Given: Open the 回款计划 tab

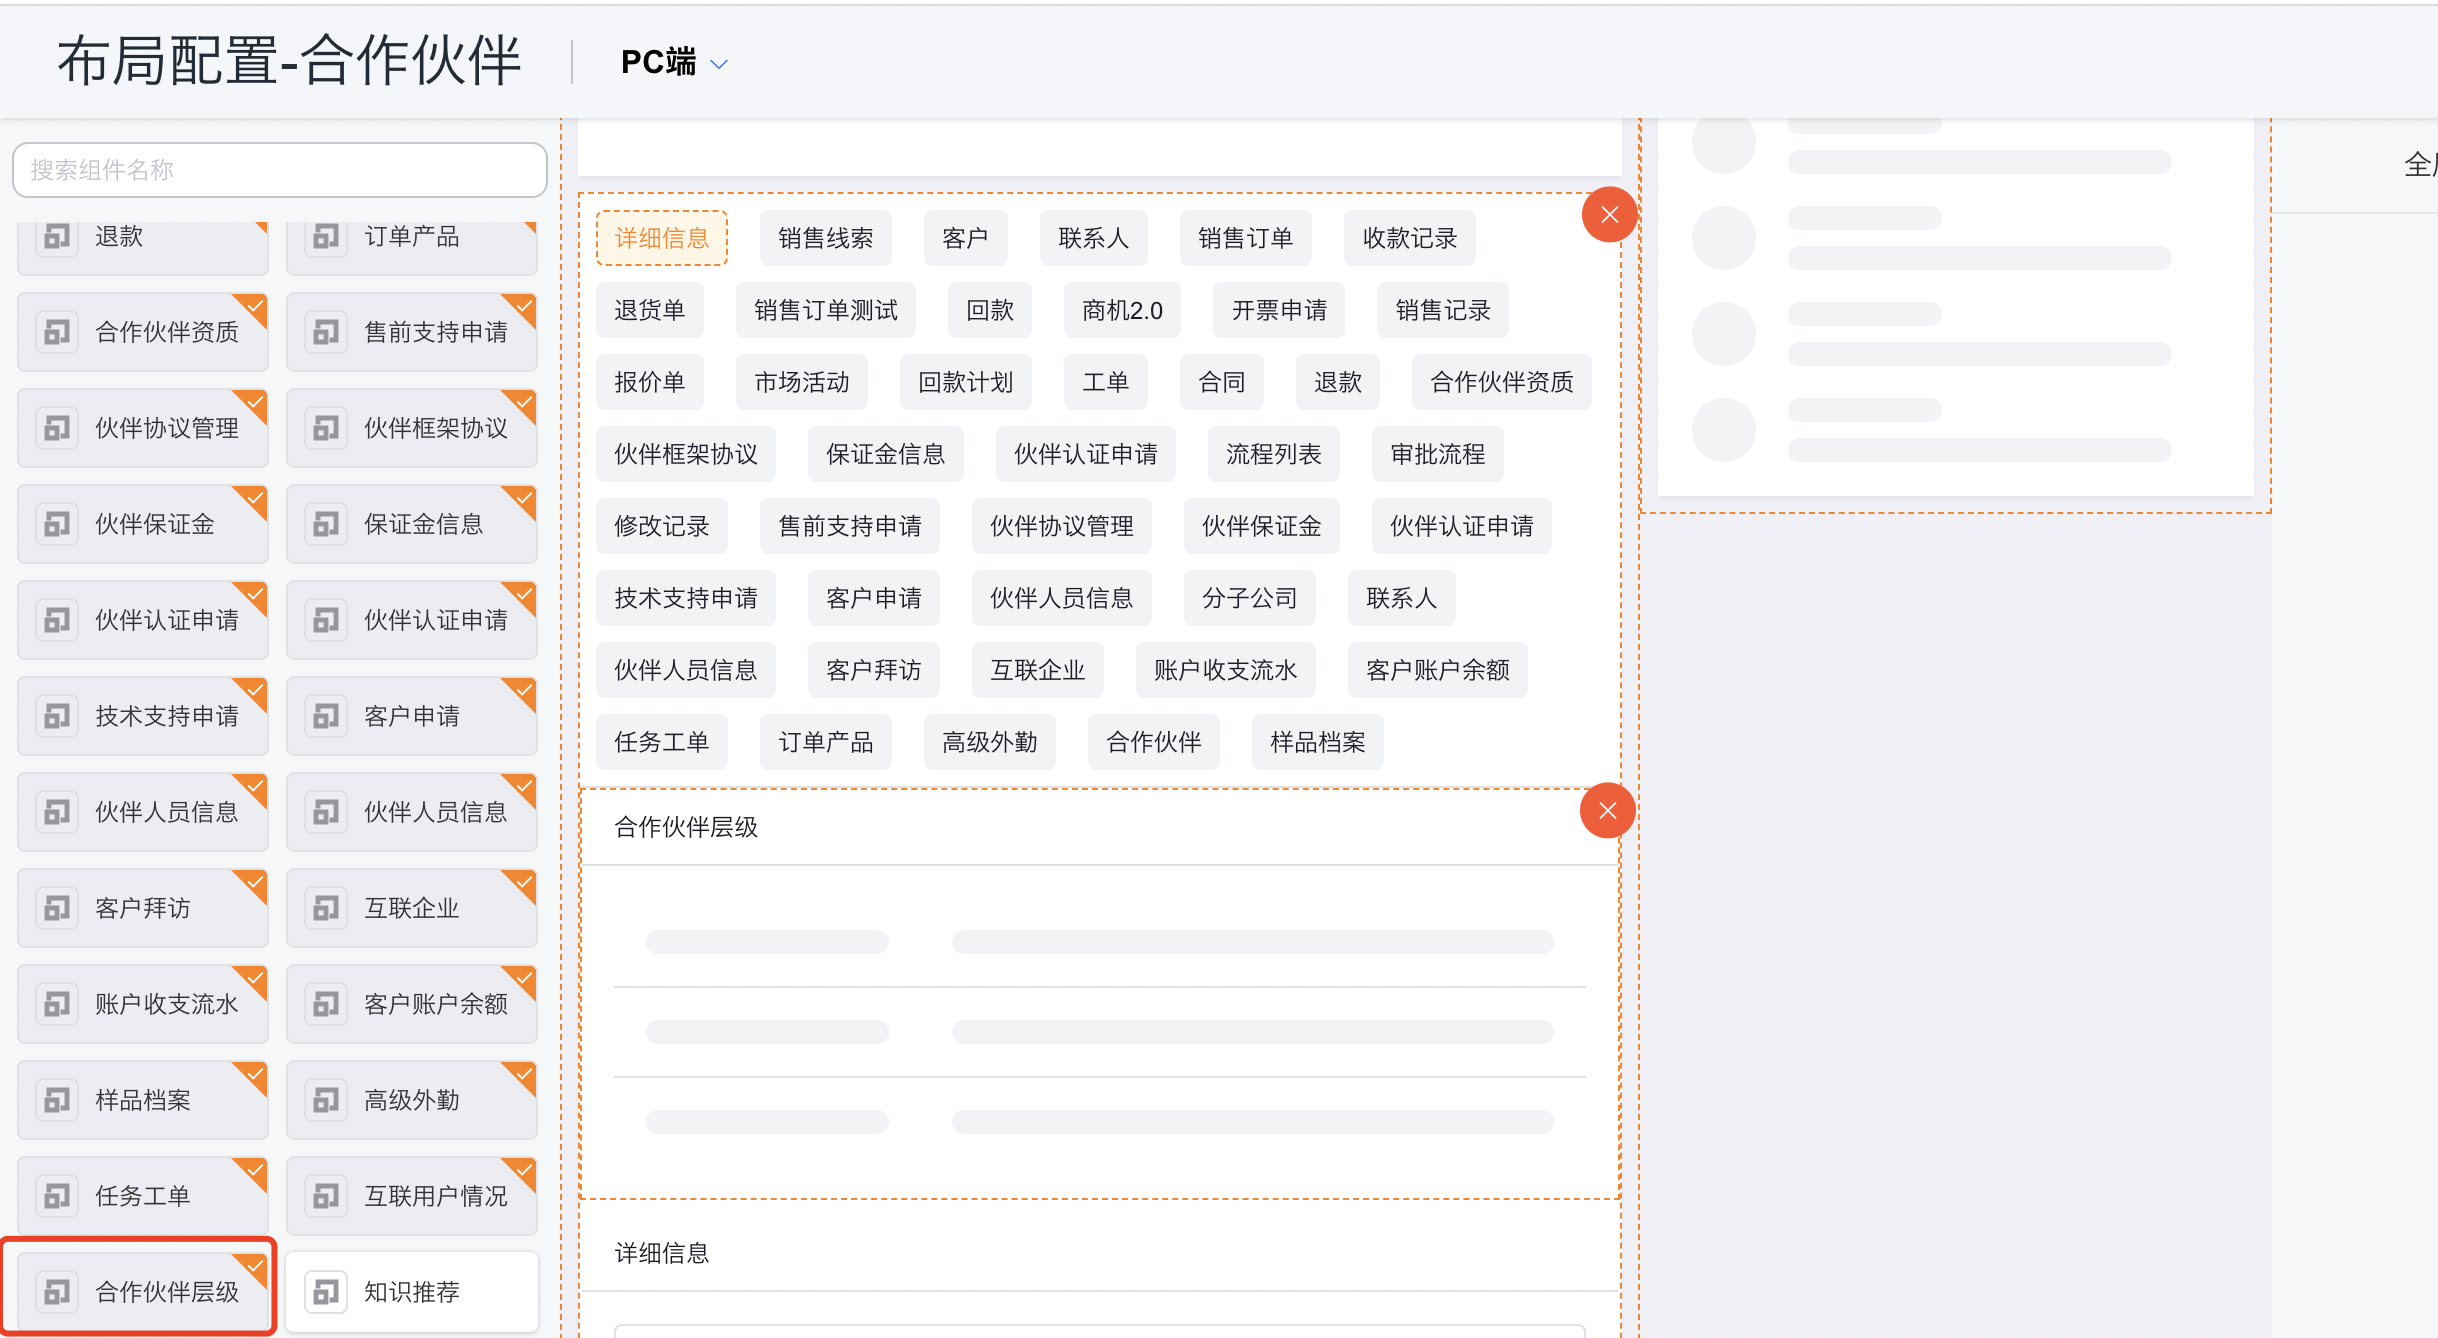Looking at the screenshot, I should 966,382.
